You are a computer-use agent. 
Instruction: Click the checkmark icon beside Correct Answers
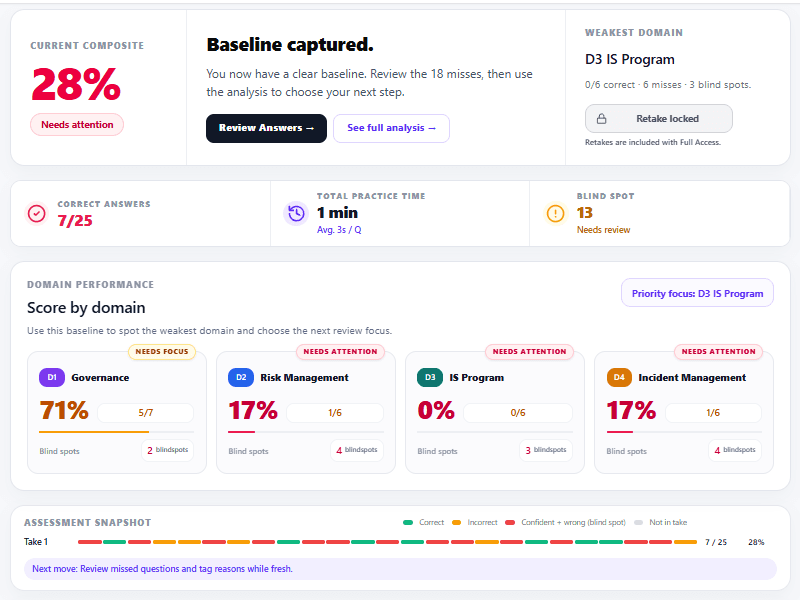37,214
